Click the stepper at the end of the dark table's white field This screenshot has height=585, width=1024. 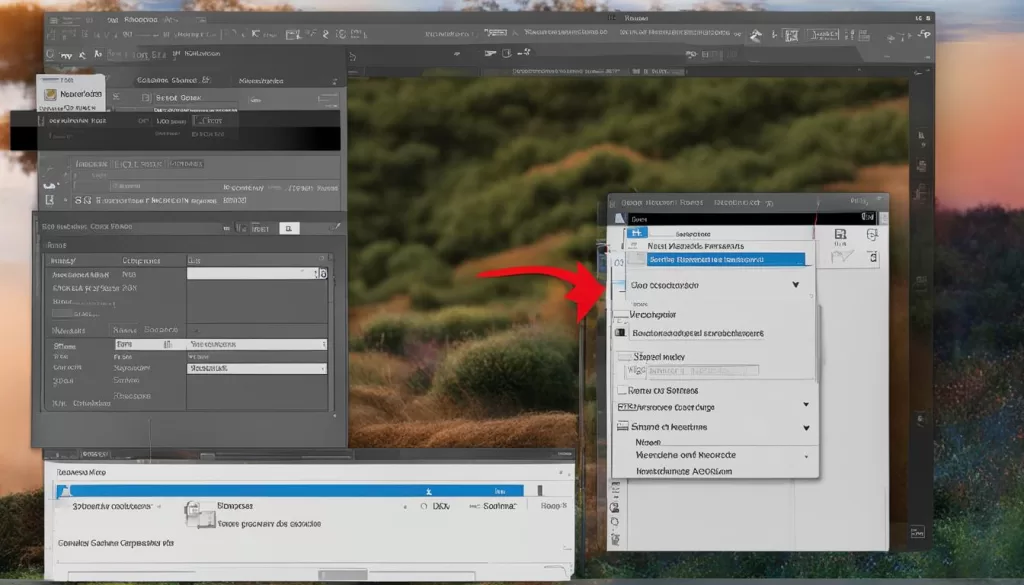coord(321,274)
